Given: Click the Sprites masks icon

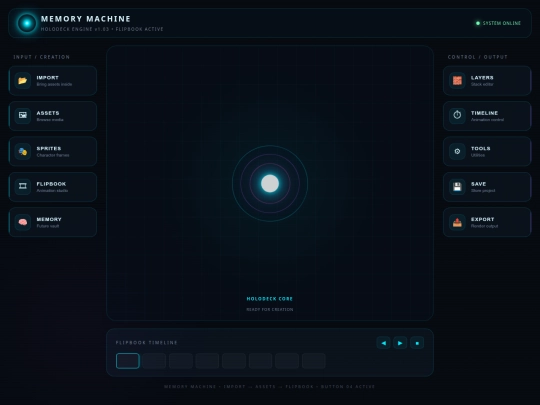Looking at the screenshot, I should tap(23, 151).
